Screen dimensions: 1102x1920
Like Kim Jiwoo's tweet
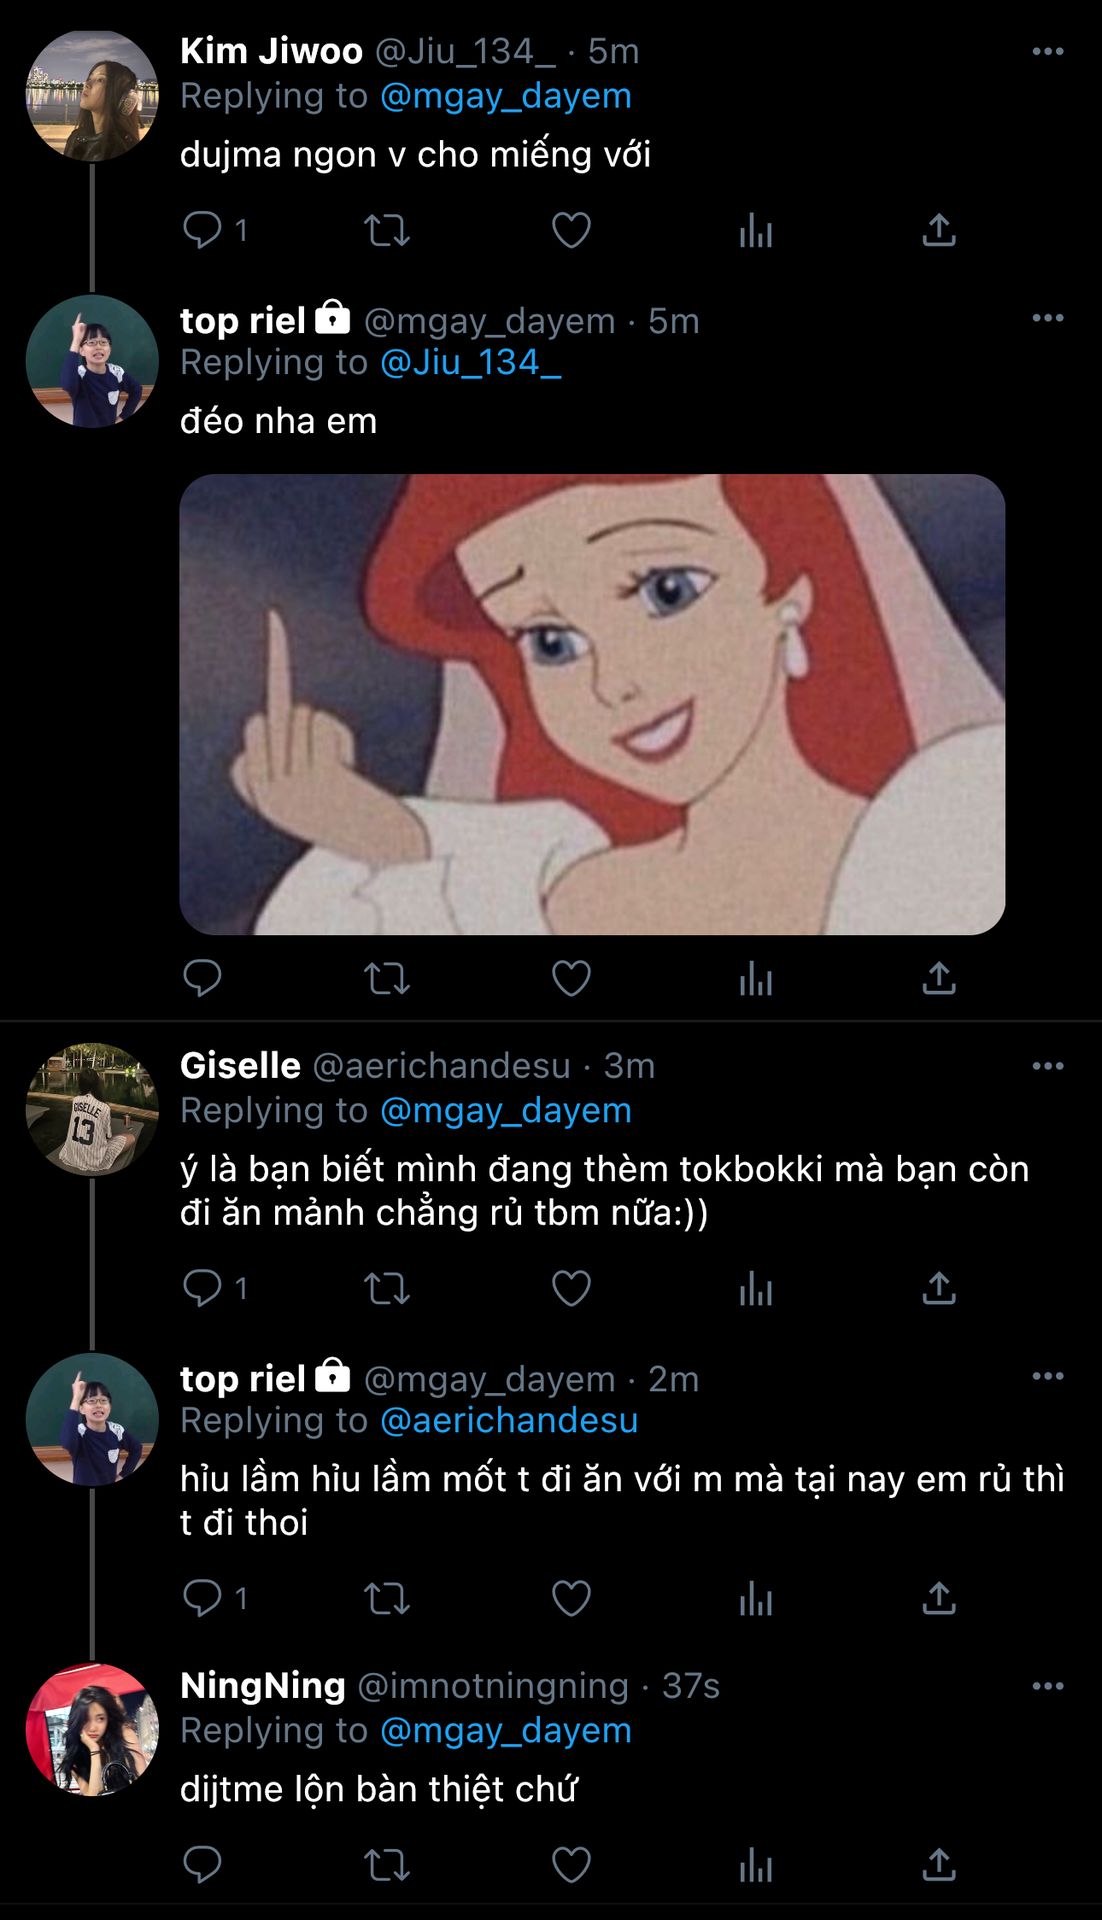571,231
